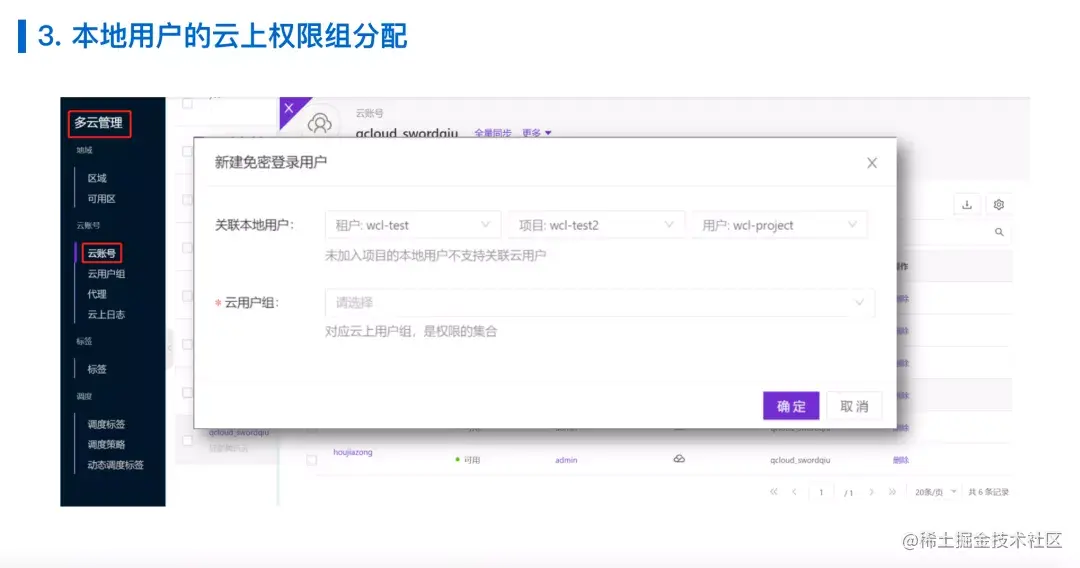
Task: Click the admin link in houjiazong row
Action: coord(566,460)
